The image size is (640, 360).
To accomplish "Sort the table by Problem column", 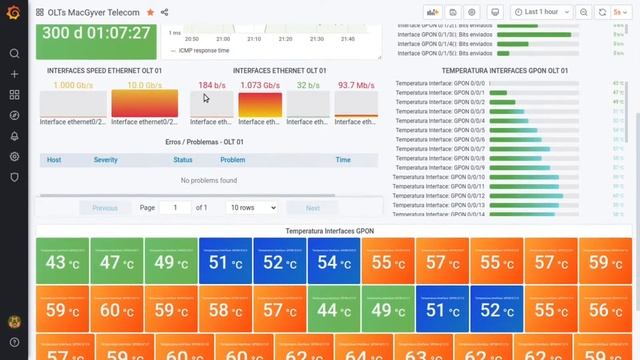I will pos(233,160).
